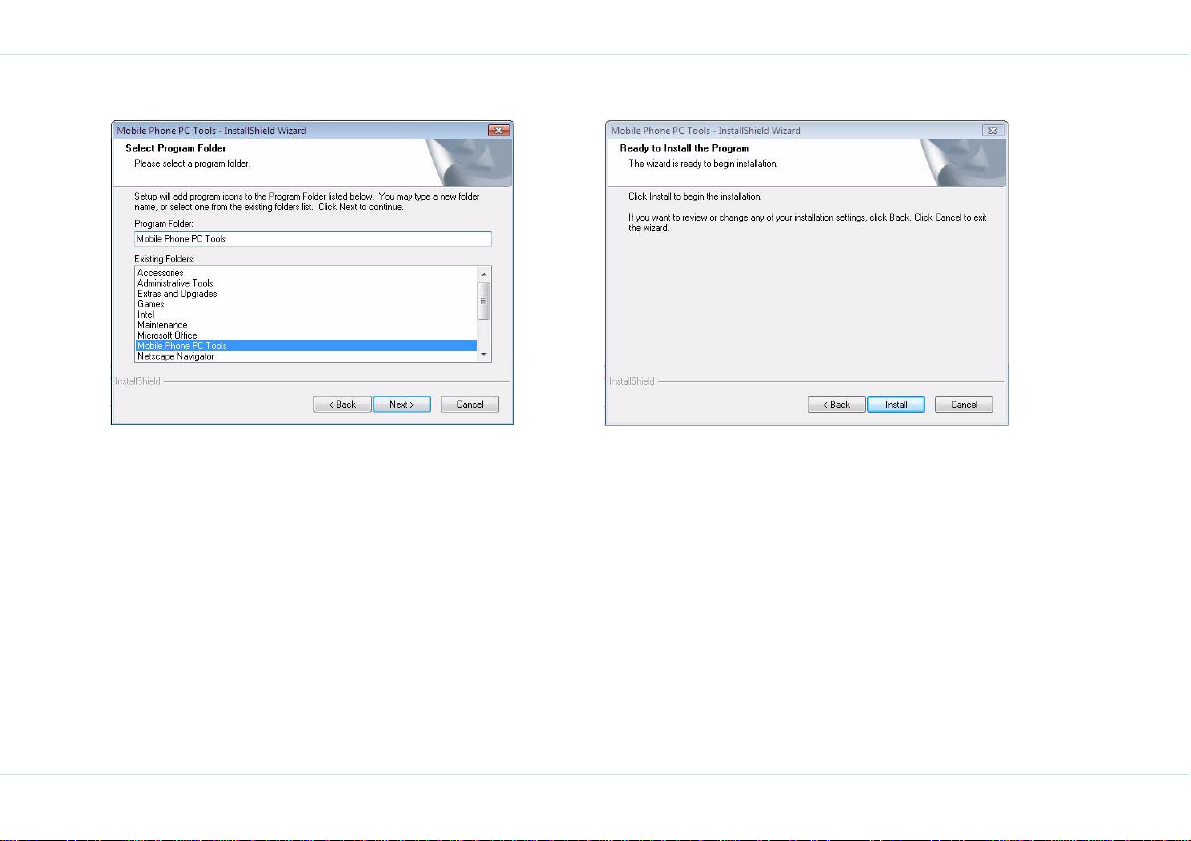Click the Existing Folders scrollbar thumb
Screen dimensions: 1191x841
point(484,301)
